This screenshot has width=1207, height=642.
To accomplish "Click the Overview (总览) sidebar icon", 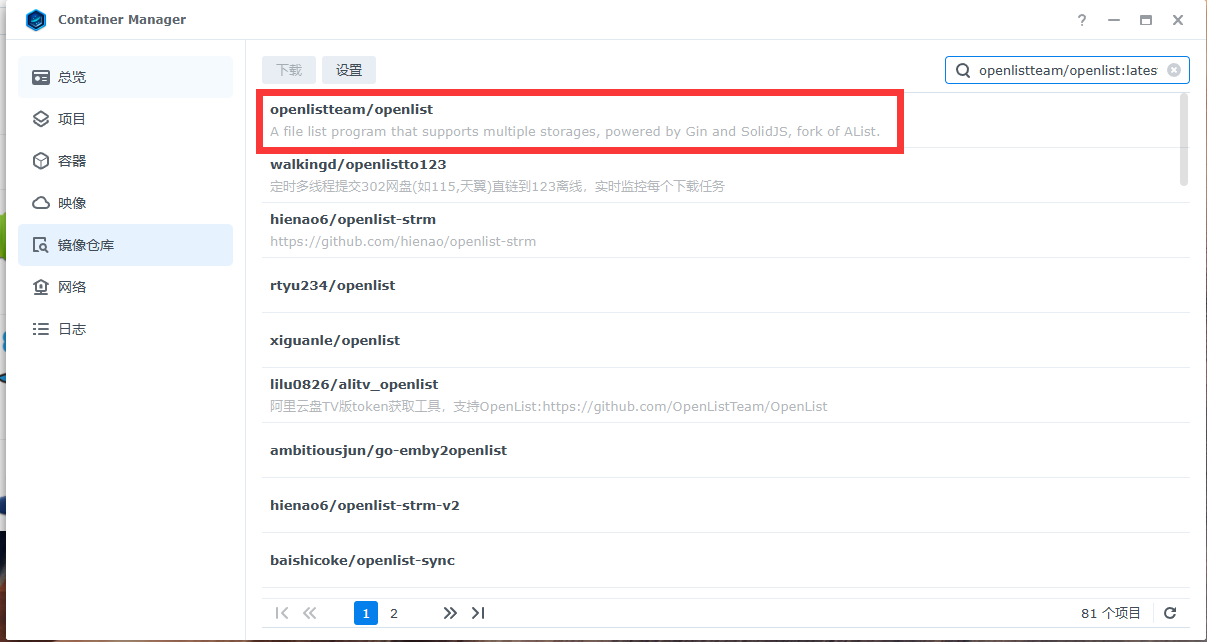I will 41,77.
